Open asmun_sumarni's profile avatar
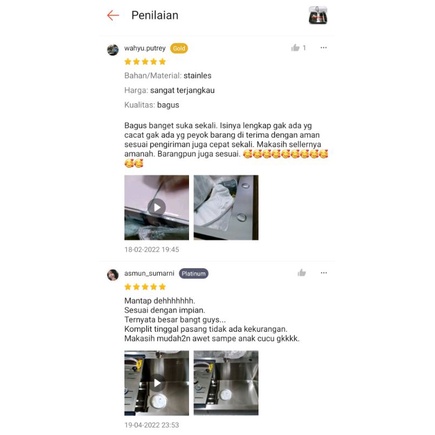The width and height of the screenshot is (435, 435). click(113, 275)
